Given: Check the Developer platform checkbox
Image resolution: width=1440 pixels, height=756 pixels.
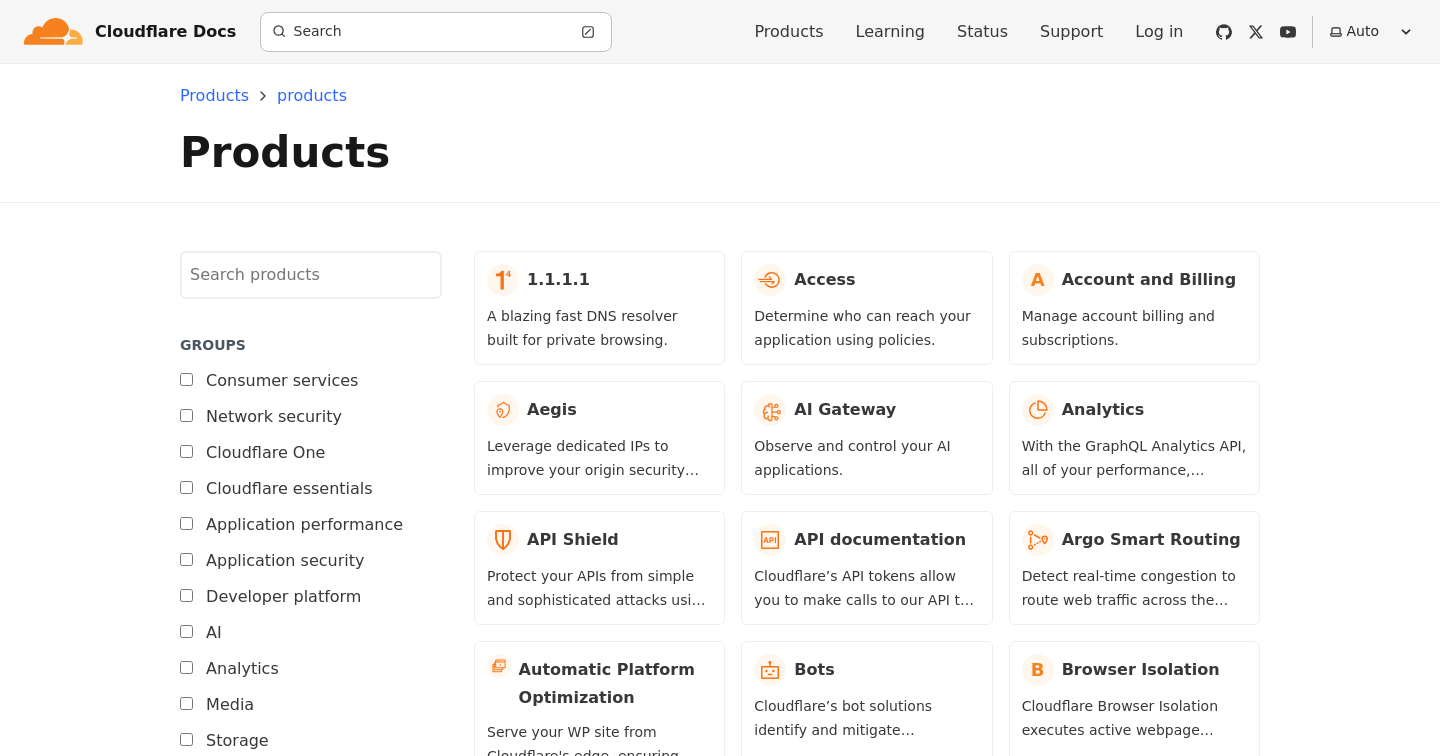Looking at the screenshot, I should pyautogui.click(x=187, y=596).
